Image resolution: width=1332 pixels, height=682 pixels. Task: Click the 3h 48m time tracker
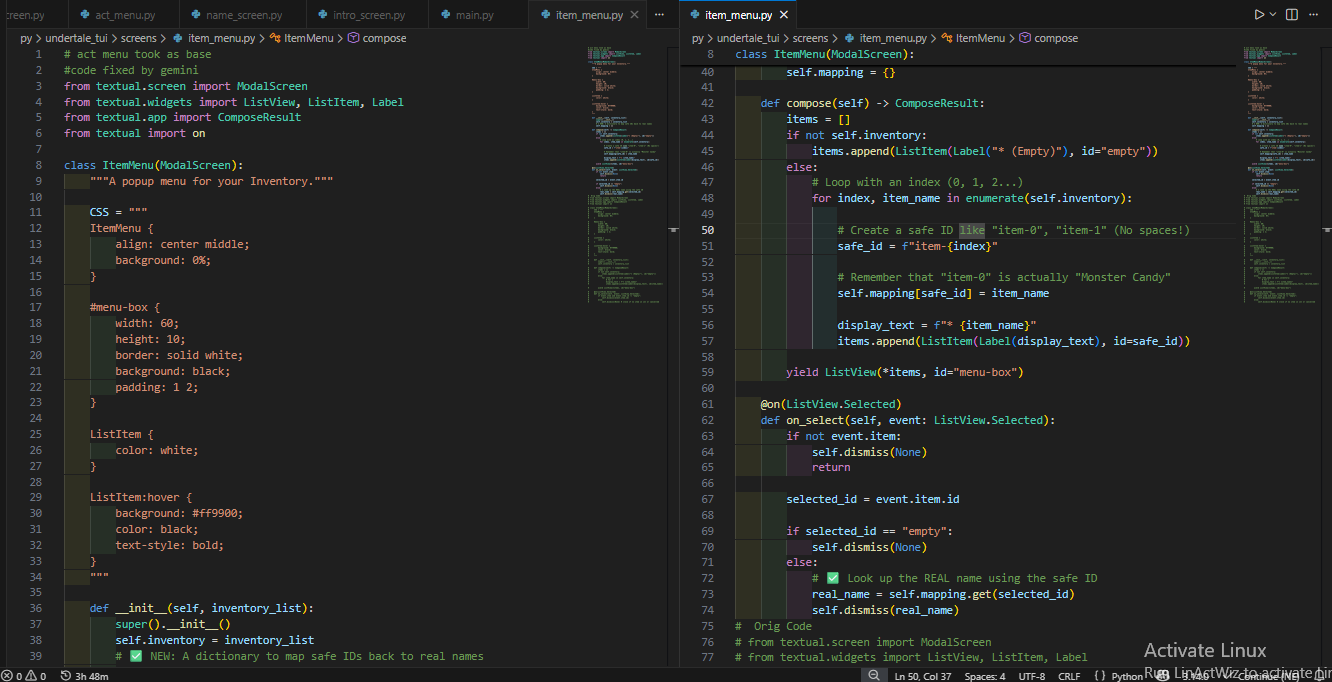85,676
